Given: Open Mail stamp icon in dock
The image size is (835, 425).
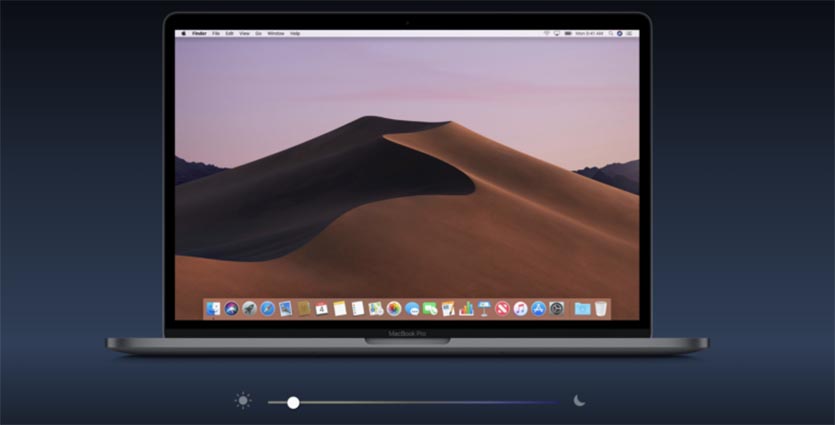Looking at the screenshot, I should point(285,308).
